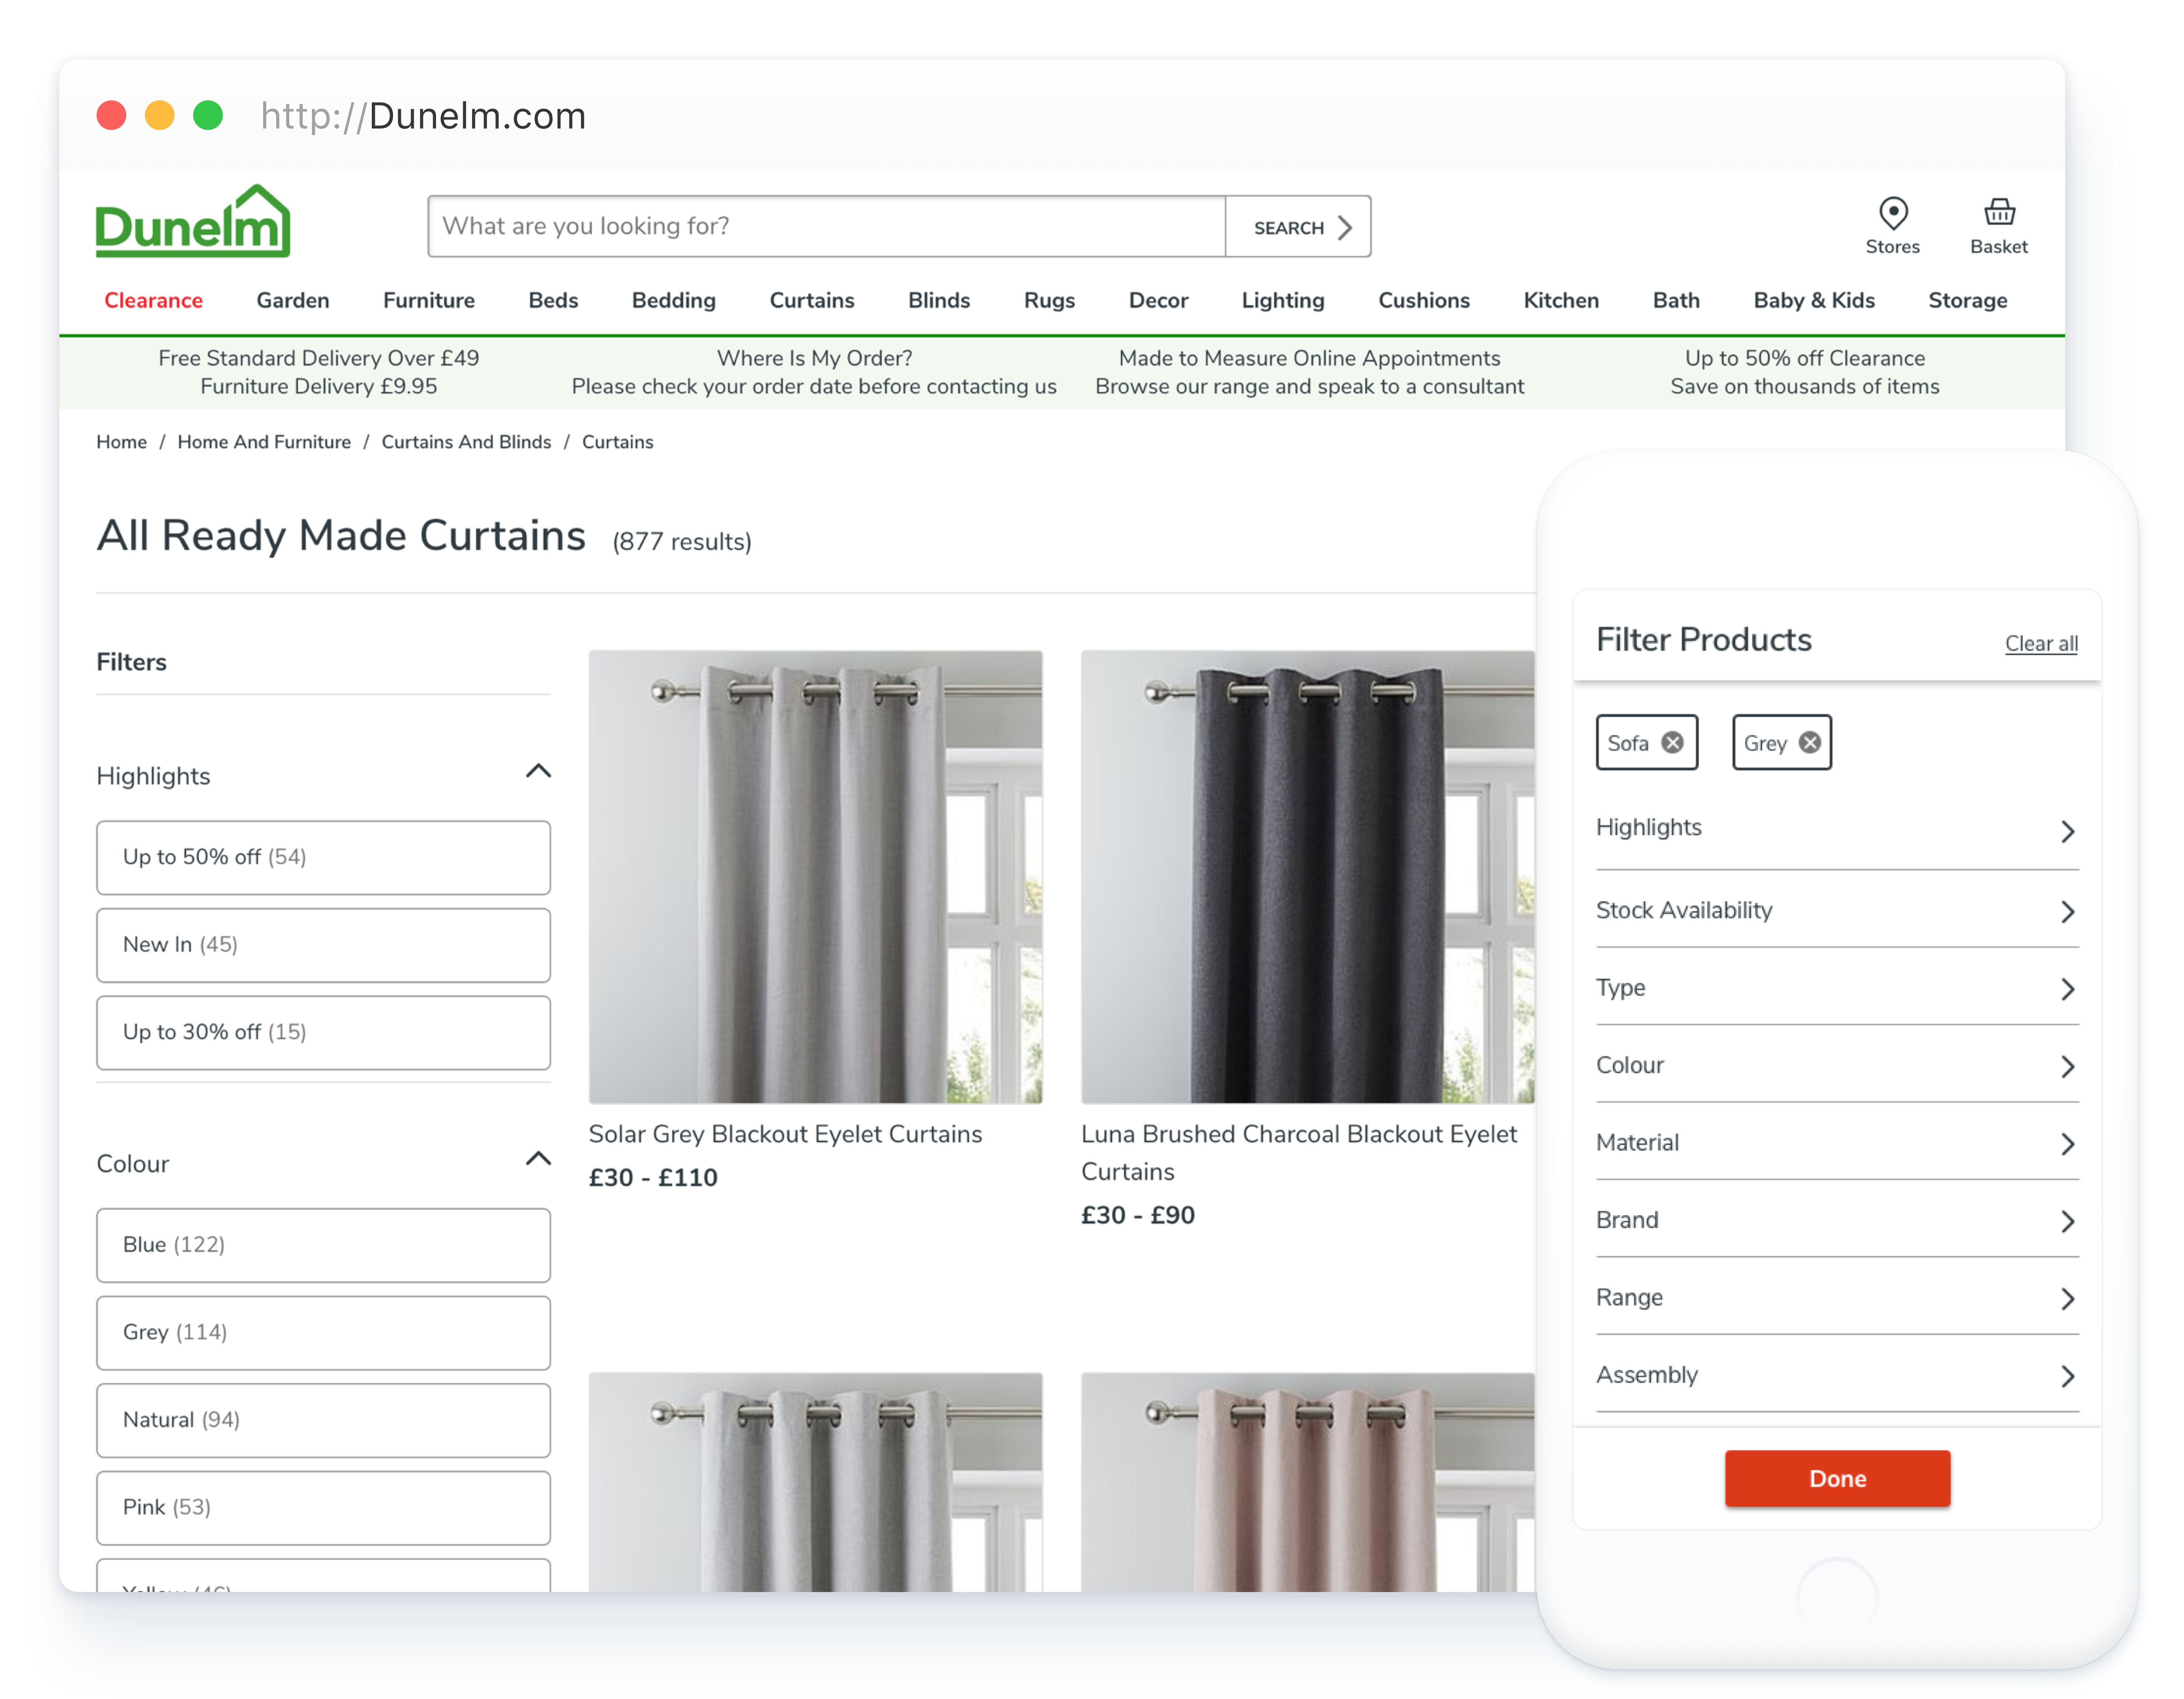Expand the Material filter option
This screenshot has width=2184, height=1699.
click(x=1837, y=1143)
